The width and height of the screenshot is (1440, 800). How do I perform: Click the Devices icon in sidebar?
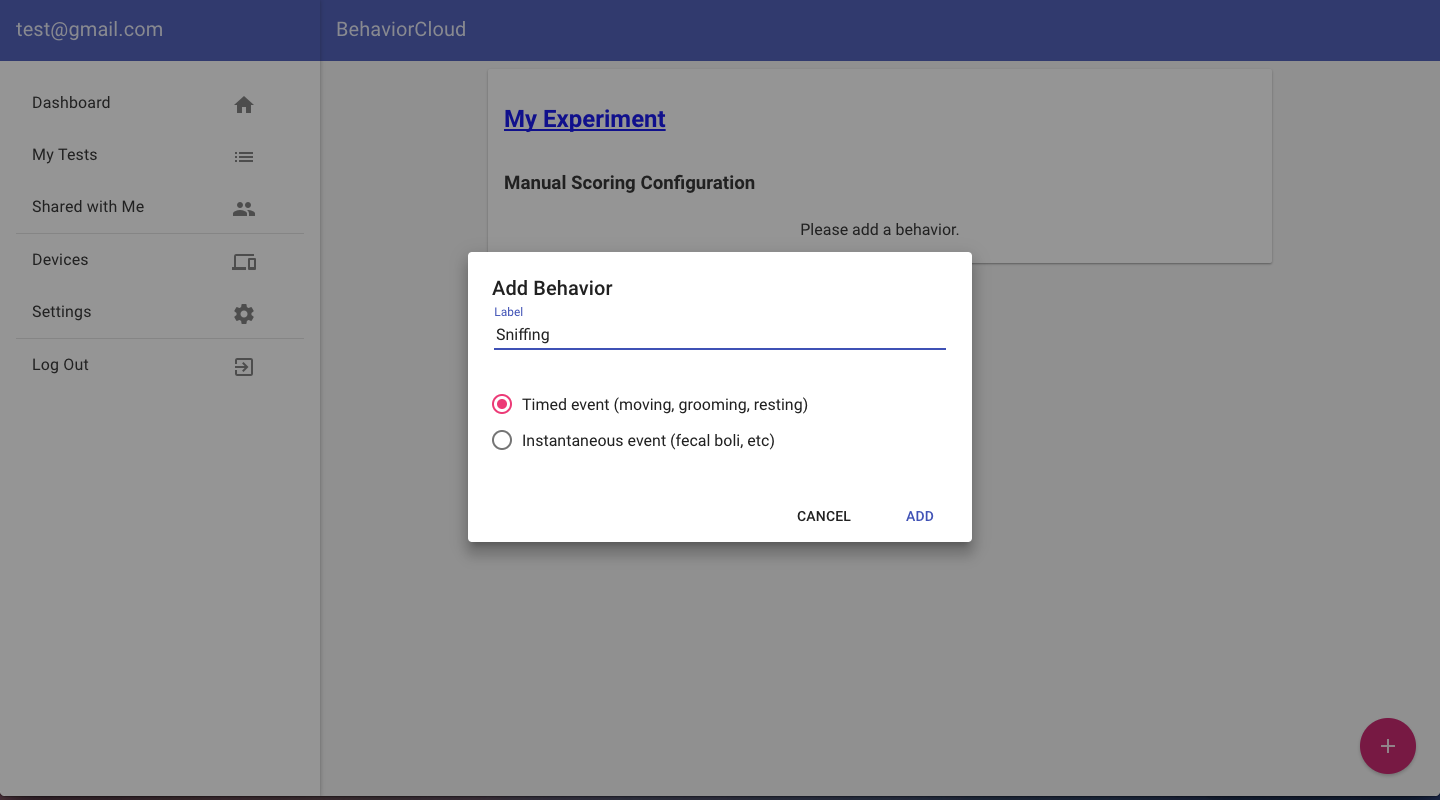click(x=244, y=262)
